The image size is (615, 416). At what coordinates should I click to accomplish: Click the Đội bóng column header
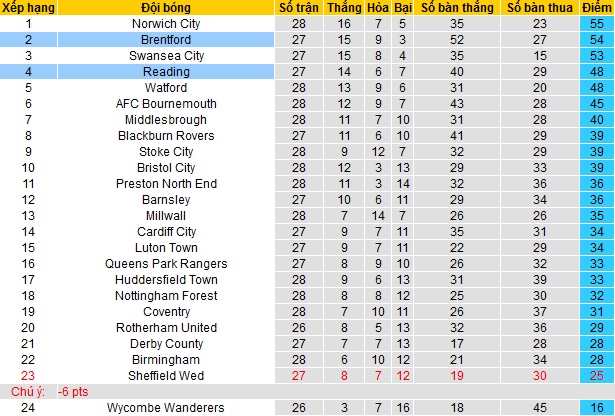(x=166, y=7)
